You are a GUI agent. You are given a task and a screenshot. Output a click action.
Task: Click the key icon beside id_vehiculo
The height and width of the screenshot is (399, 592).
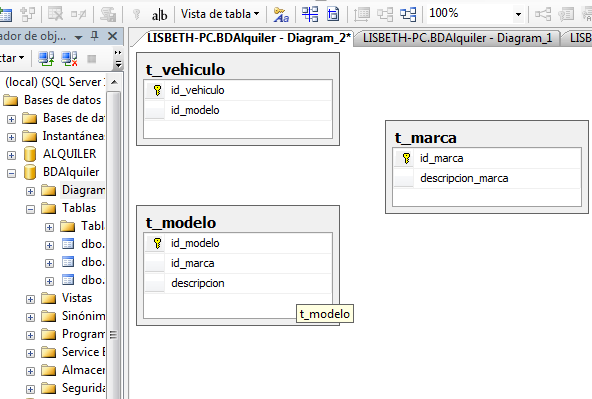click(157, 90)
